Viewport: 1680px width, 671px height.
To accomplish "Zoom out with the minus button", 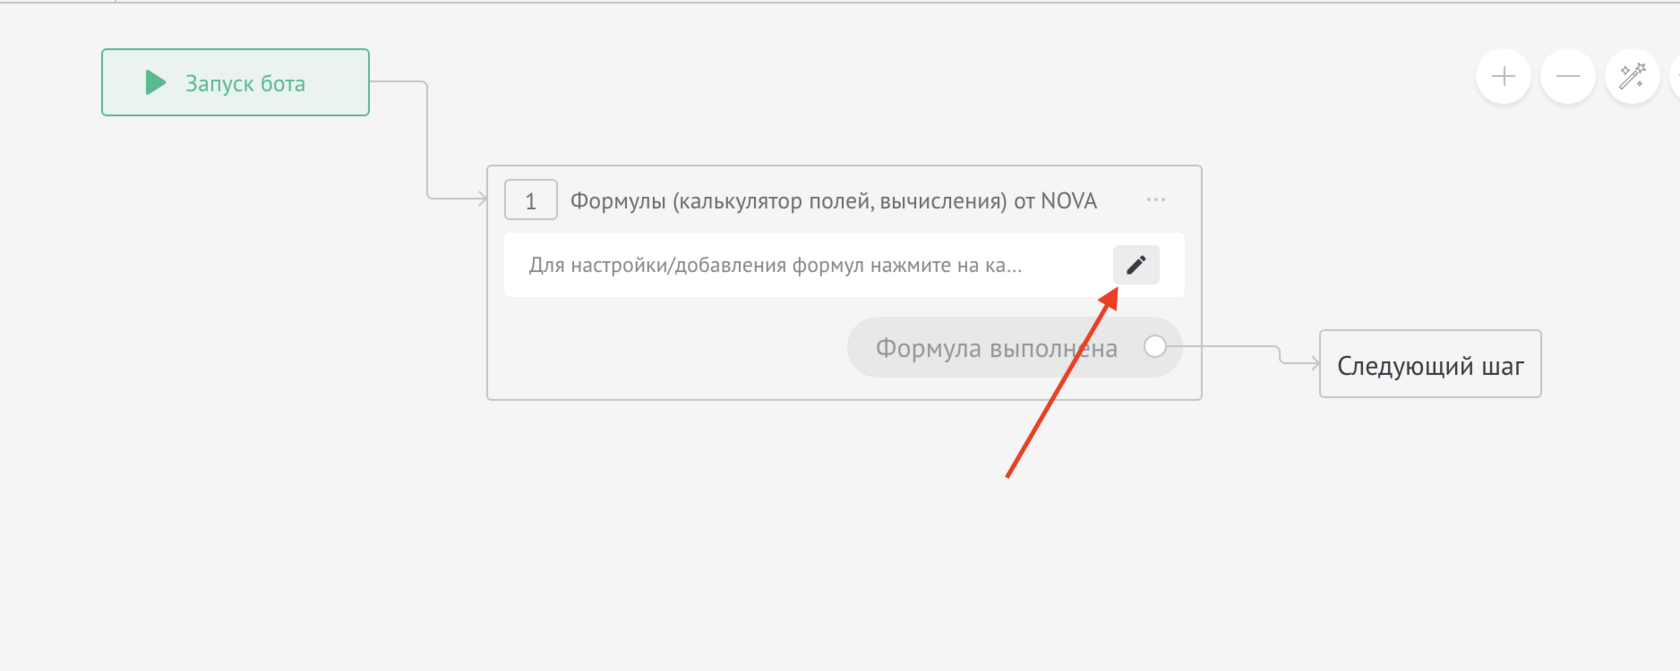I will pos(1567,76).
